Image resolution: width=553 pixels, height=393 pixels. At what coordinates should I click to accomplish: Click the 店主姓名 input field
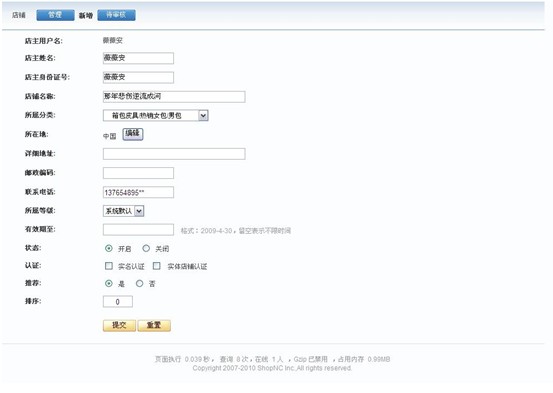[138, 58]
